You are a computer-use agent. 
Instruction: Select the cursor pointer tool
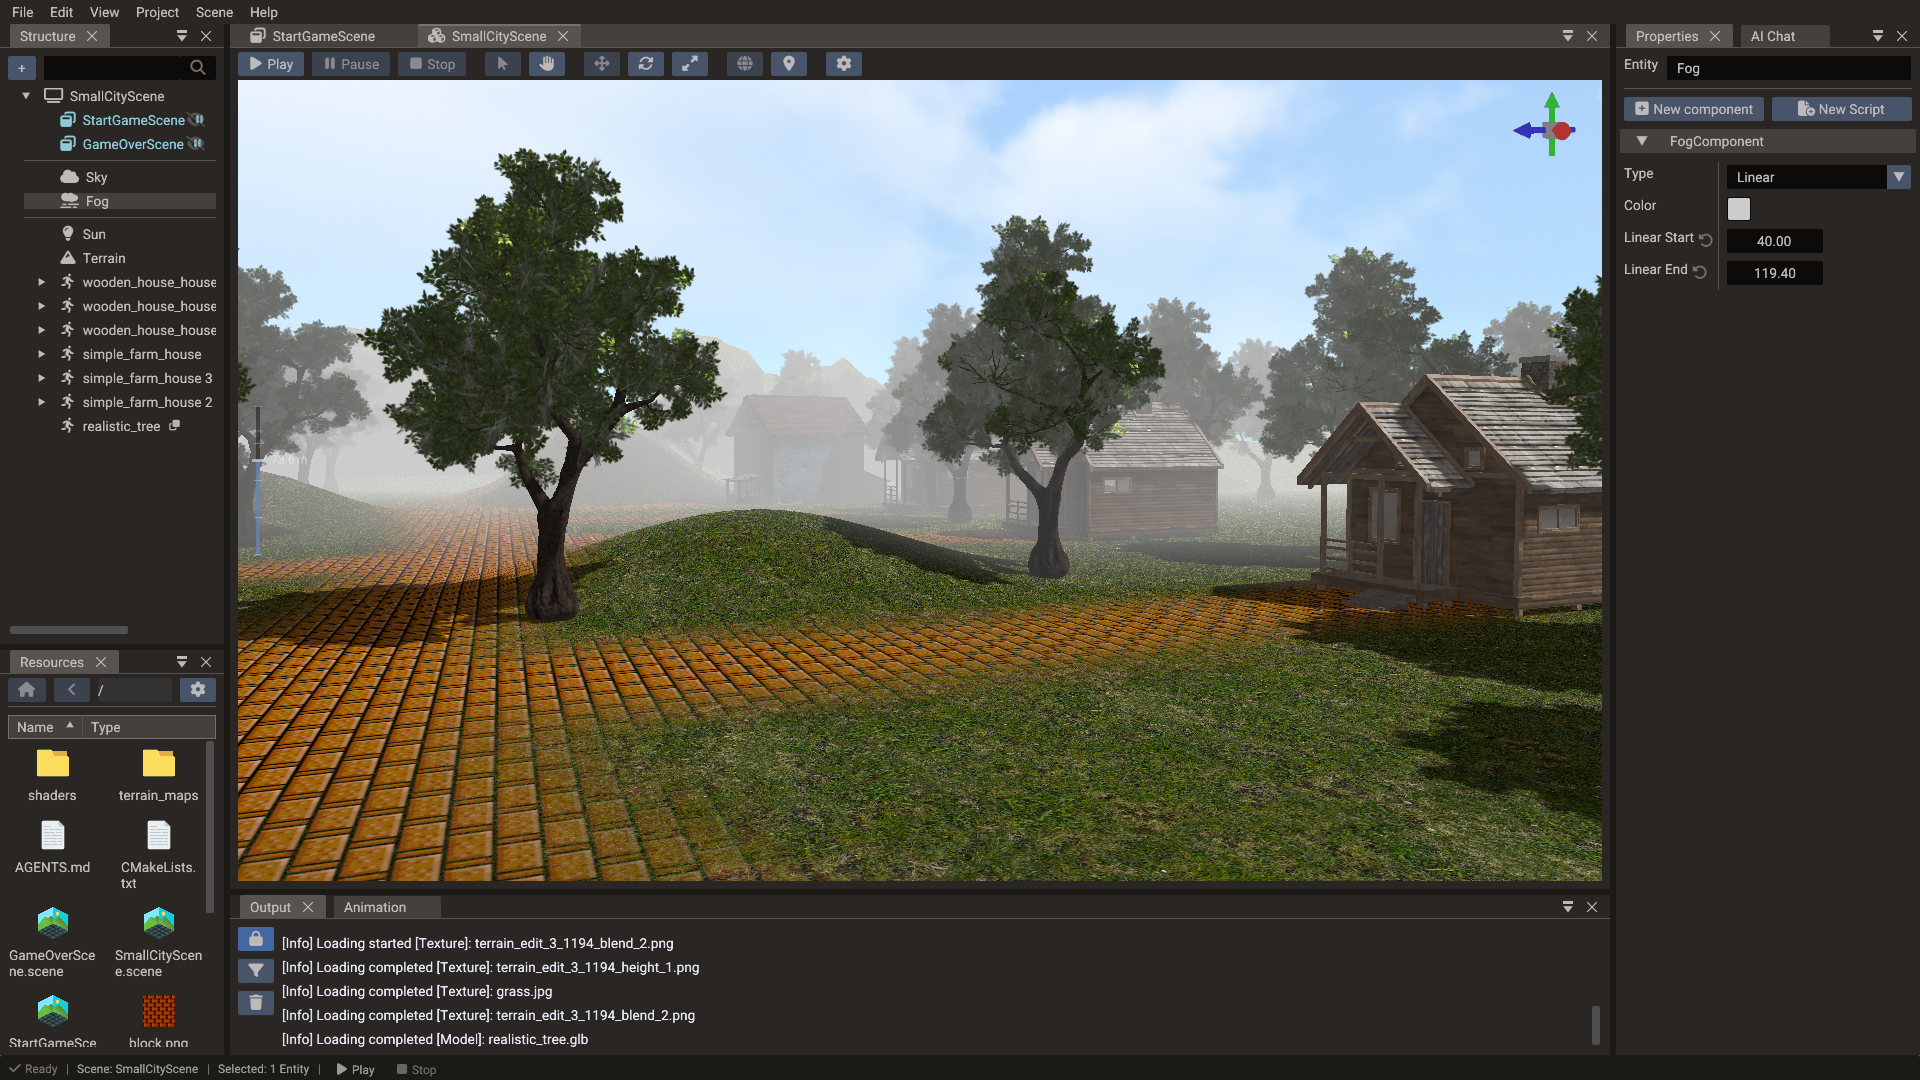coord(502,64)
